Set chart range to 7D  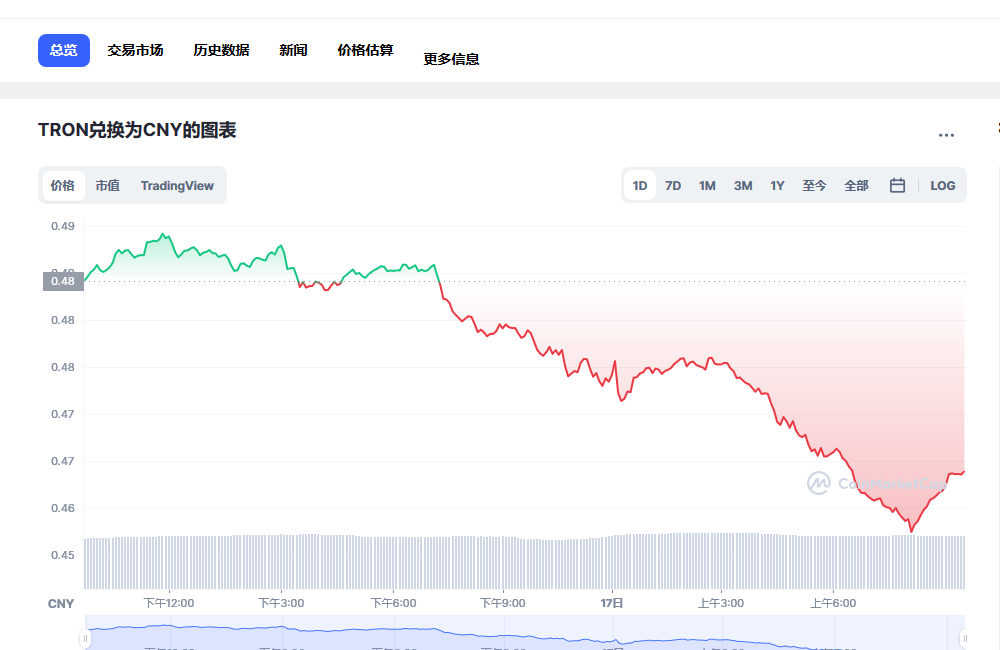coord(673,186)
